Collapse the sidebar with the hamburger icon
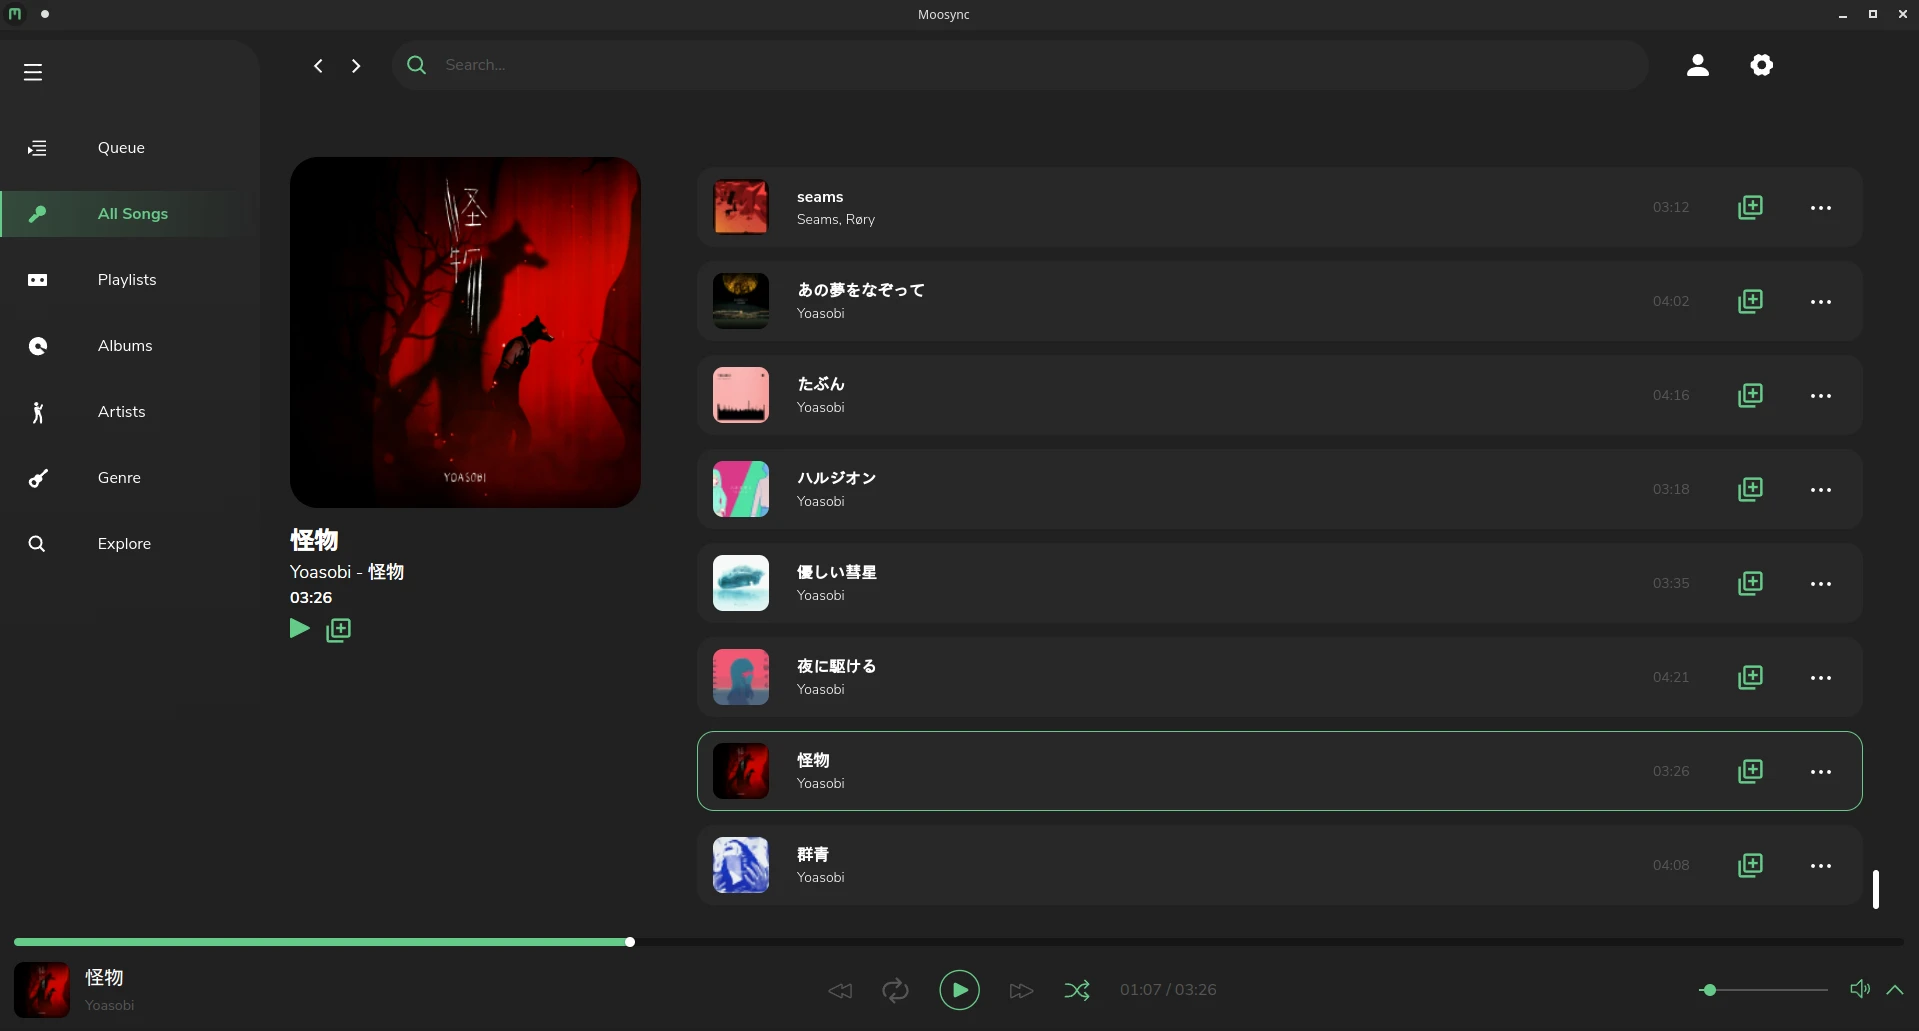The width and height of the screenshot is (1919, 1031). [33, 72]
